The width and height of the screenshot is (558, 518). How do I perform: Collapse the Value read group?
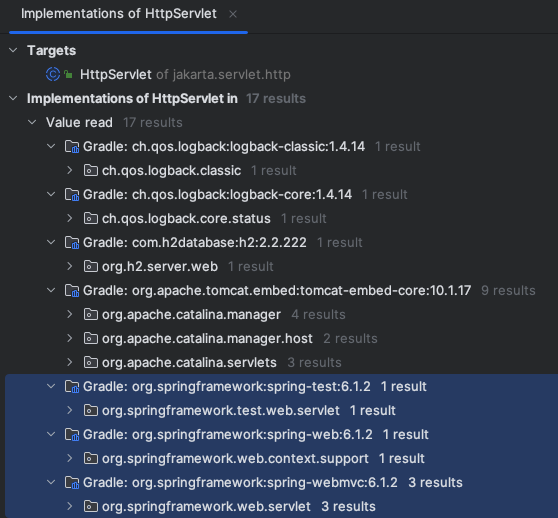coord(32,122)
